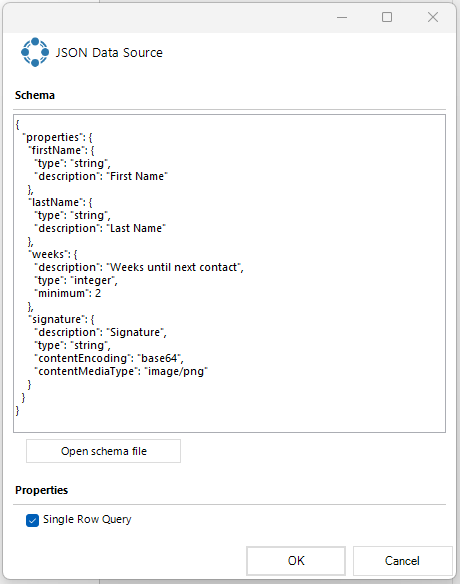Click the "description": "First Name" line
Screen dimensions: 460x584
[x=101, y=176]
